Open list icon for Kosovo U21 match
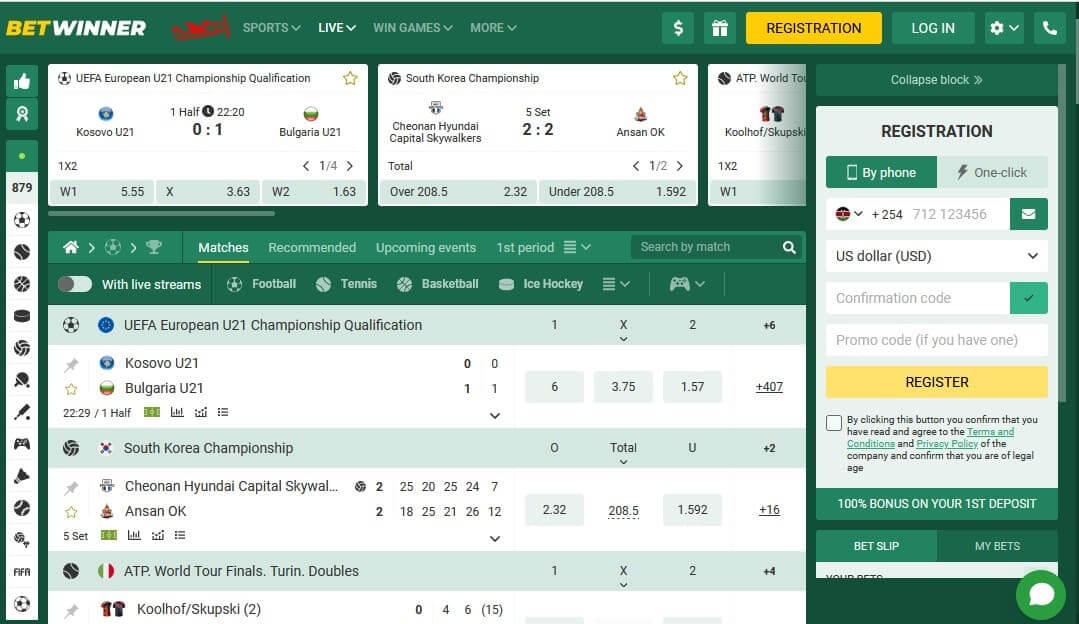Screen dimensions: 1079x624 pyautogui.click(x=223, y=412)
